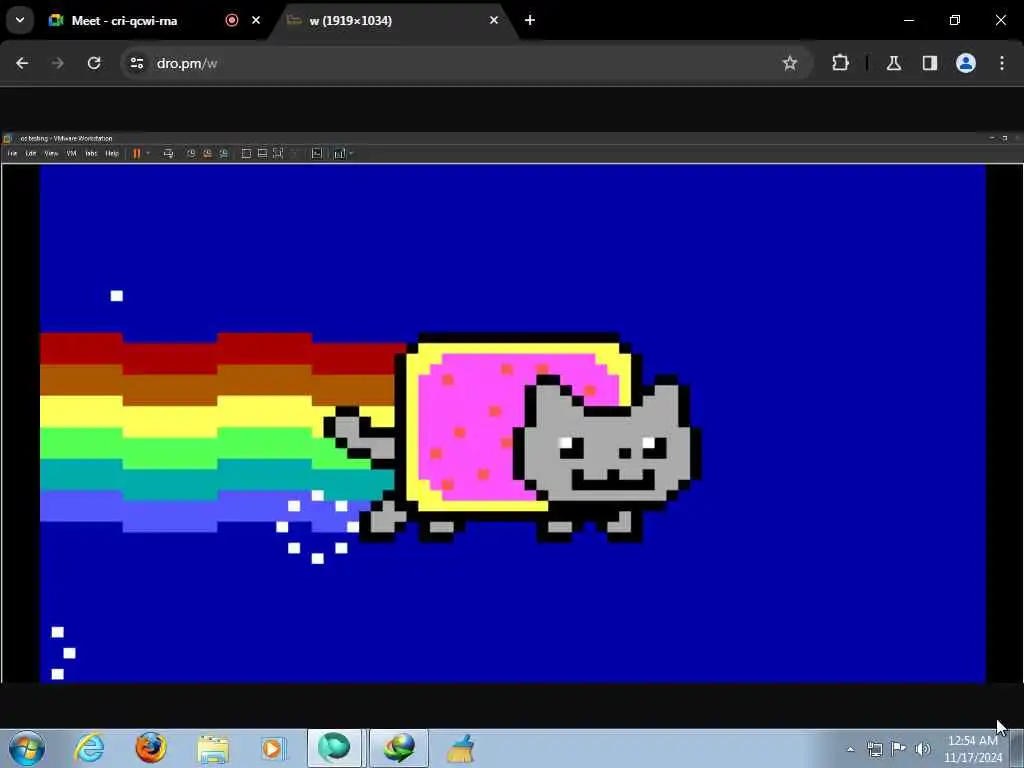Take a snapshot of the VM

pyautogui.click(x=191, y=153)
